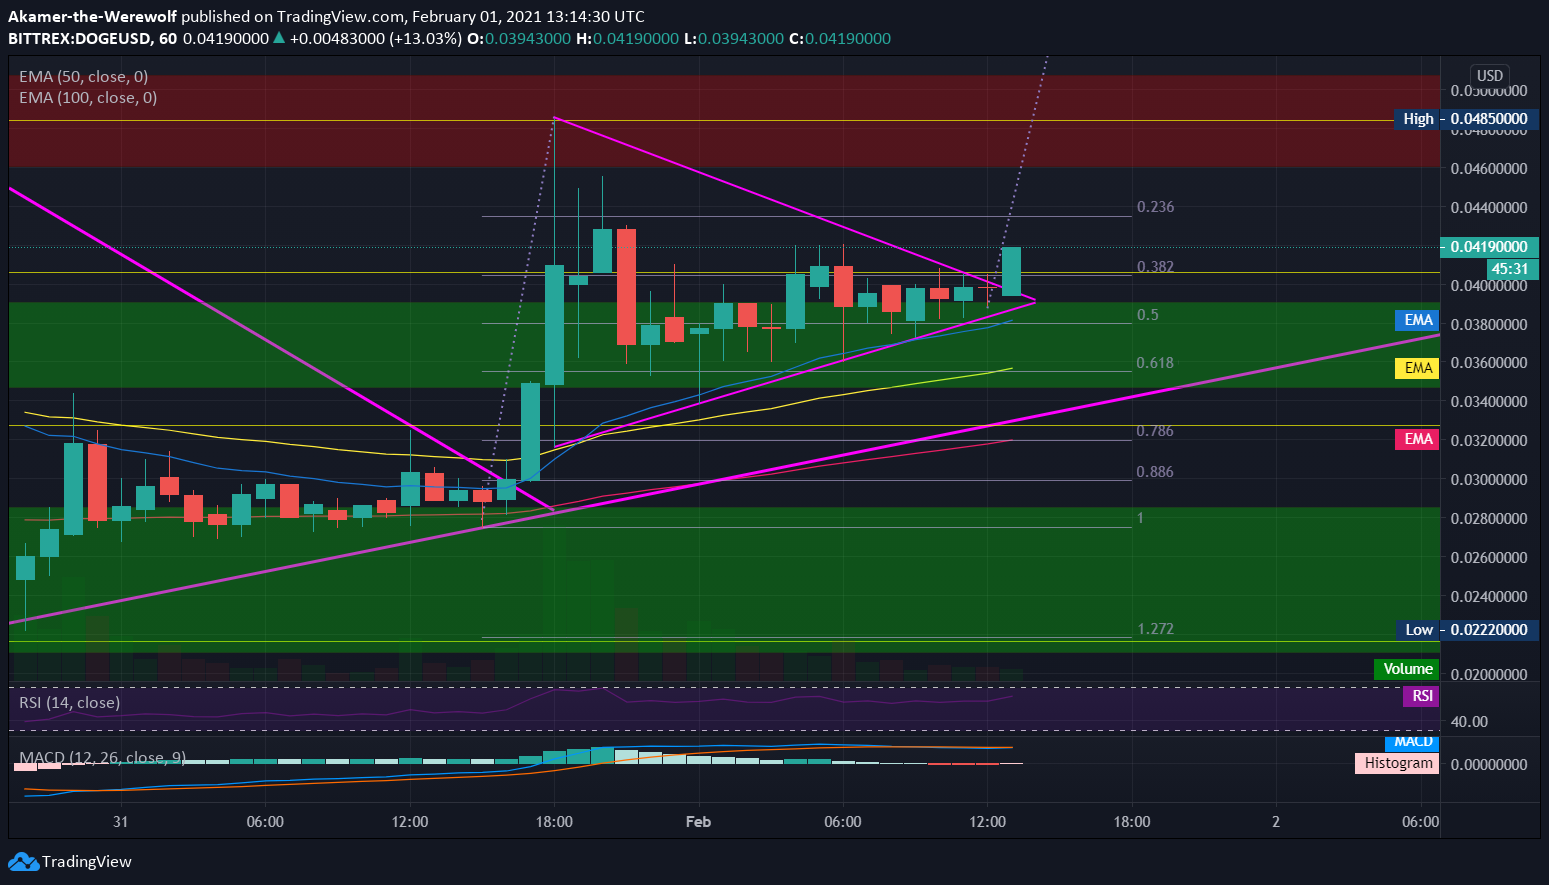Select the EMA (50, close, 0) indicator legend
Viewport: 1549px width, 885px height.
tap(84, 77)
